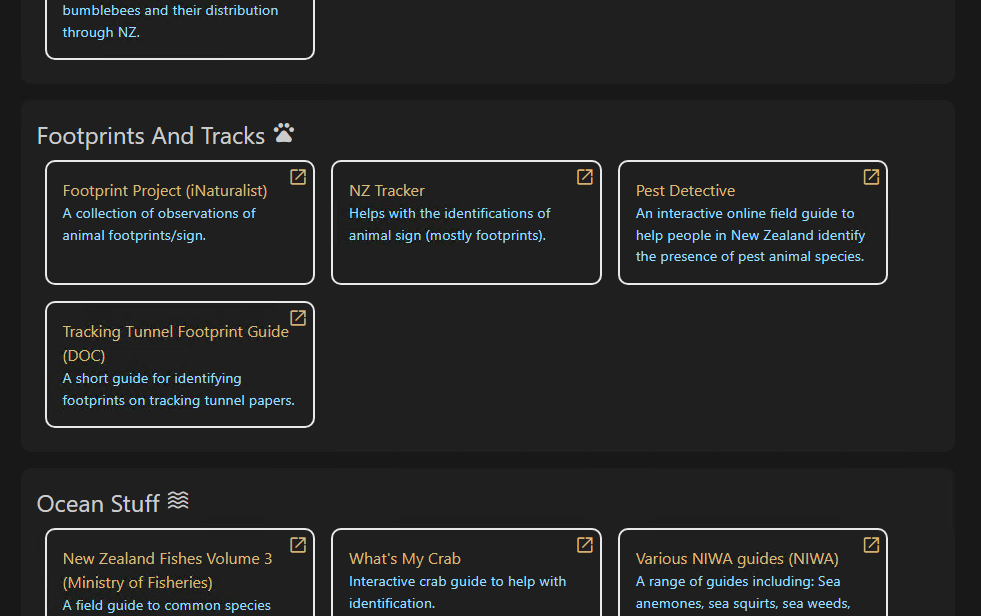
Task: Open external link icon on New Zealand Fishes Volume 3 card
Action: (298, 545)
